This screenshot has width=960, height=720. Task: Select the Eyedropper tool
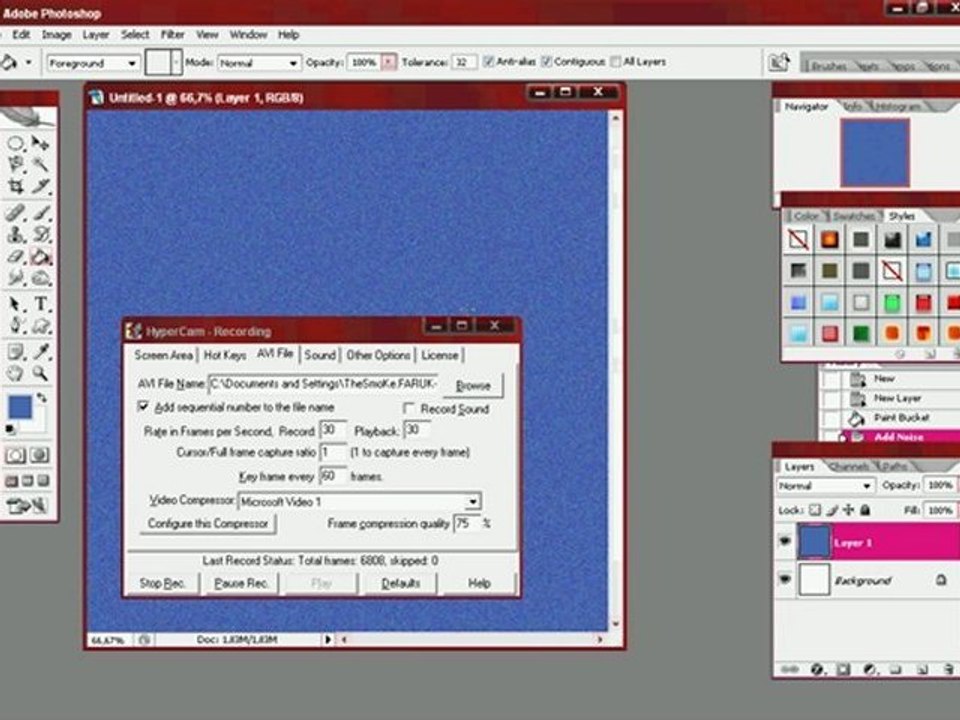[x=40, y=351]
